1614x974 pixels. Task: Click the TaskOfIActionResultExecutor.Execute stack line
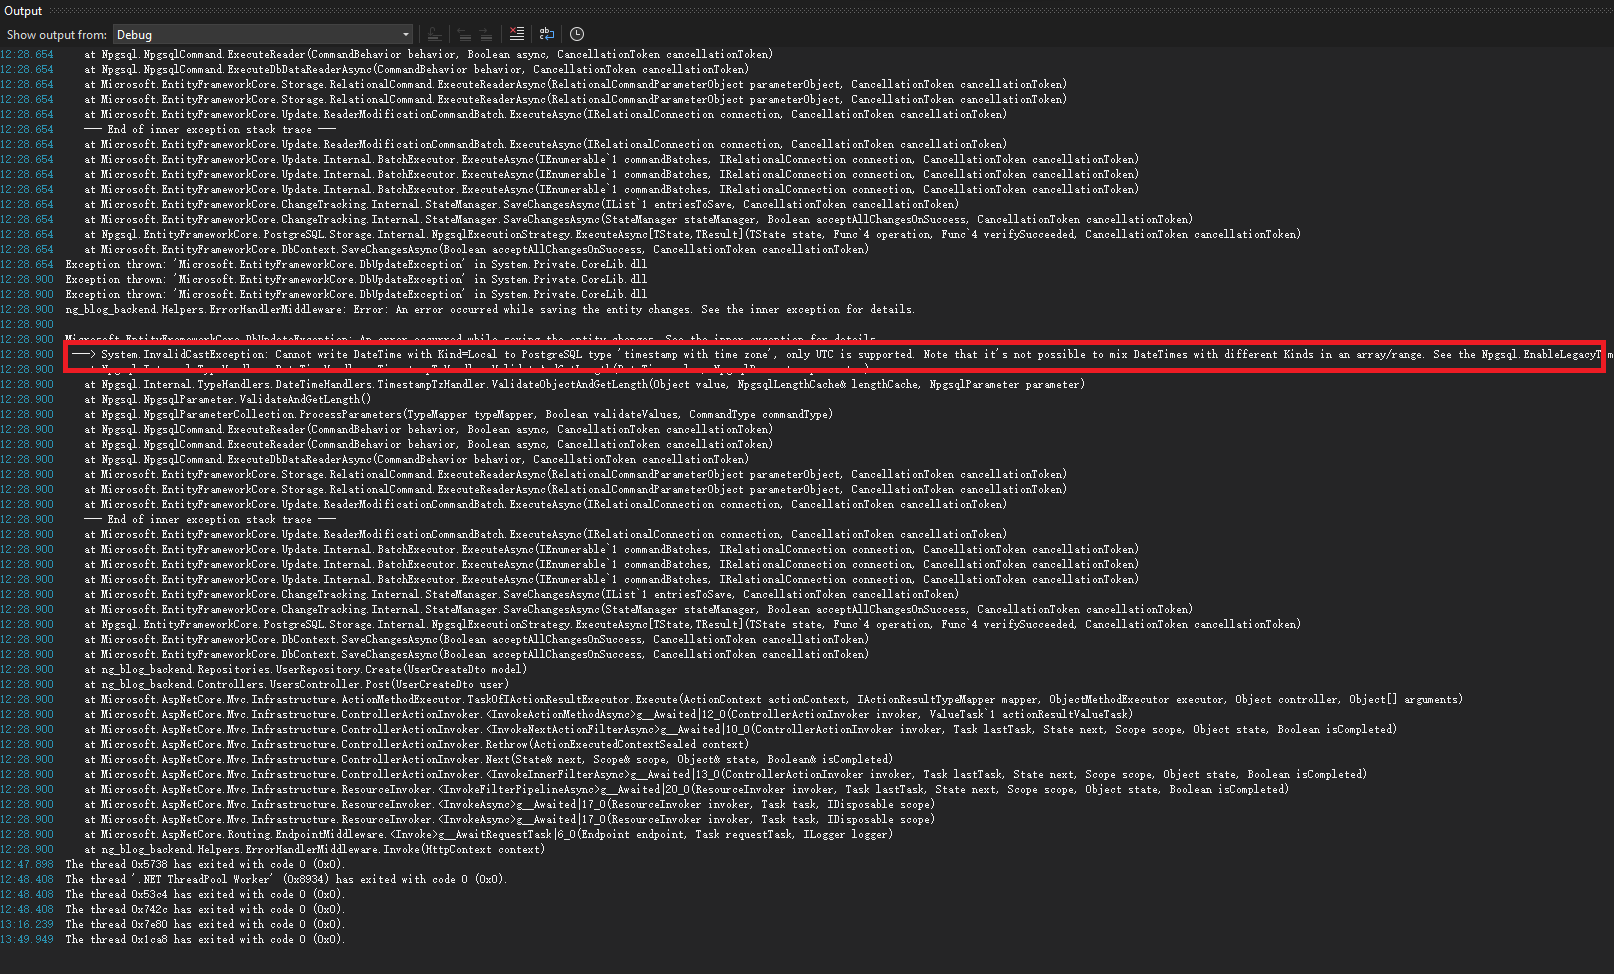[x=773, y=700]
